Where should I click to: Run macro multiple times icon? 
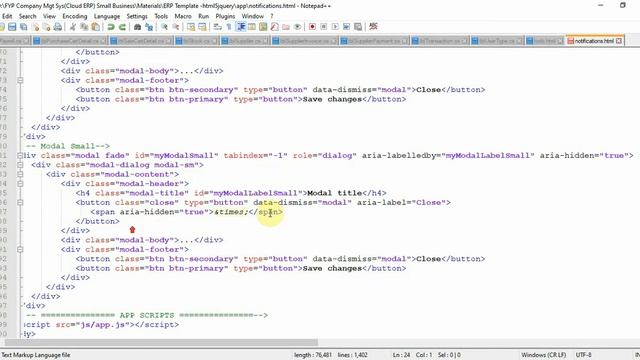click(347, 27)
